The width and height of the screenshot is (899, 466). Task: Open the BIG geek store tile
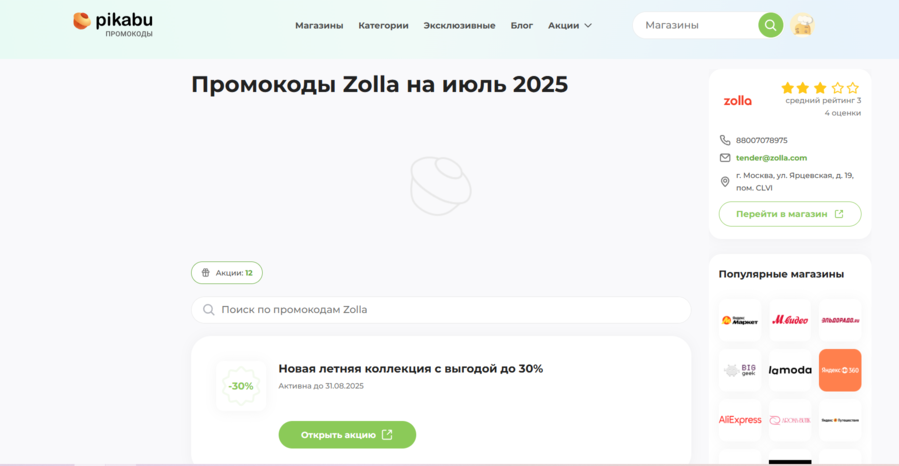pos(740,370)
